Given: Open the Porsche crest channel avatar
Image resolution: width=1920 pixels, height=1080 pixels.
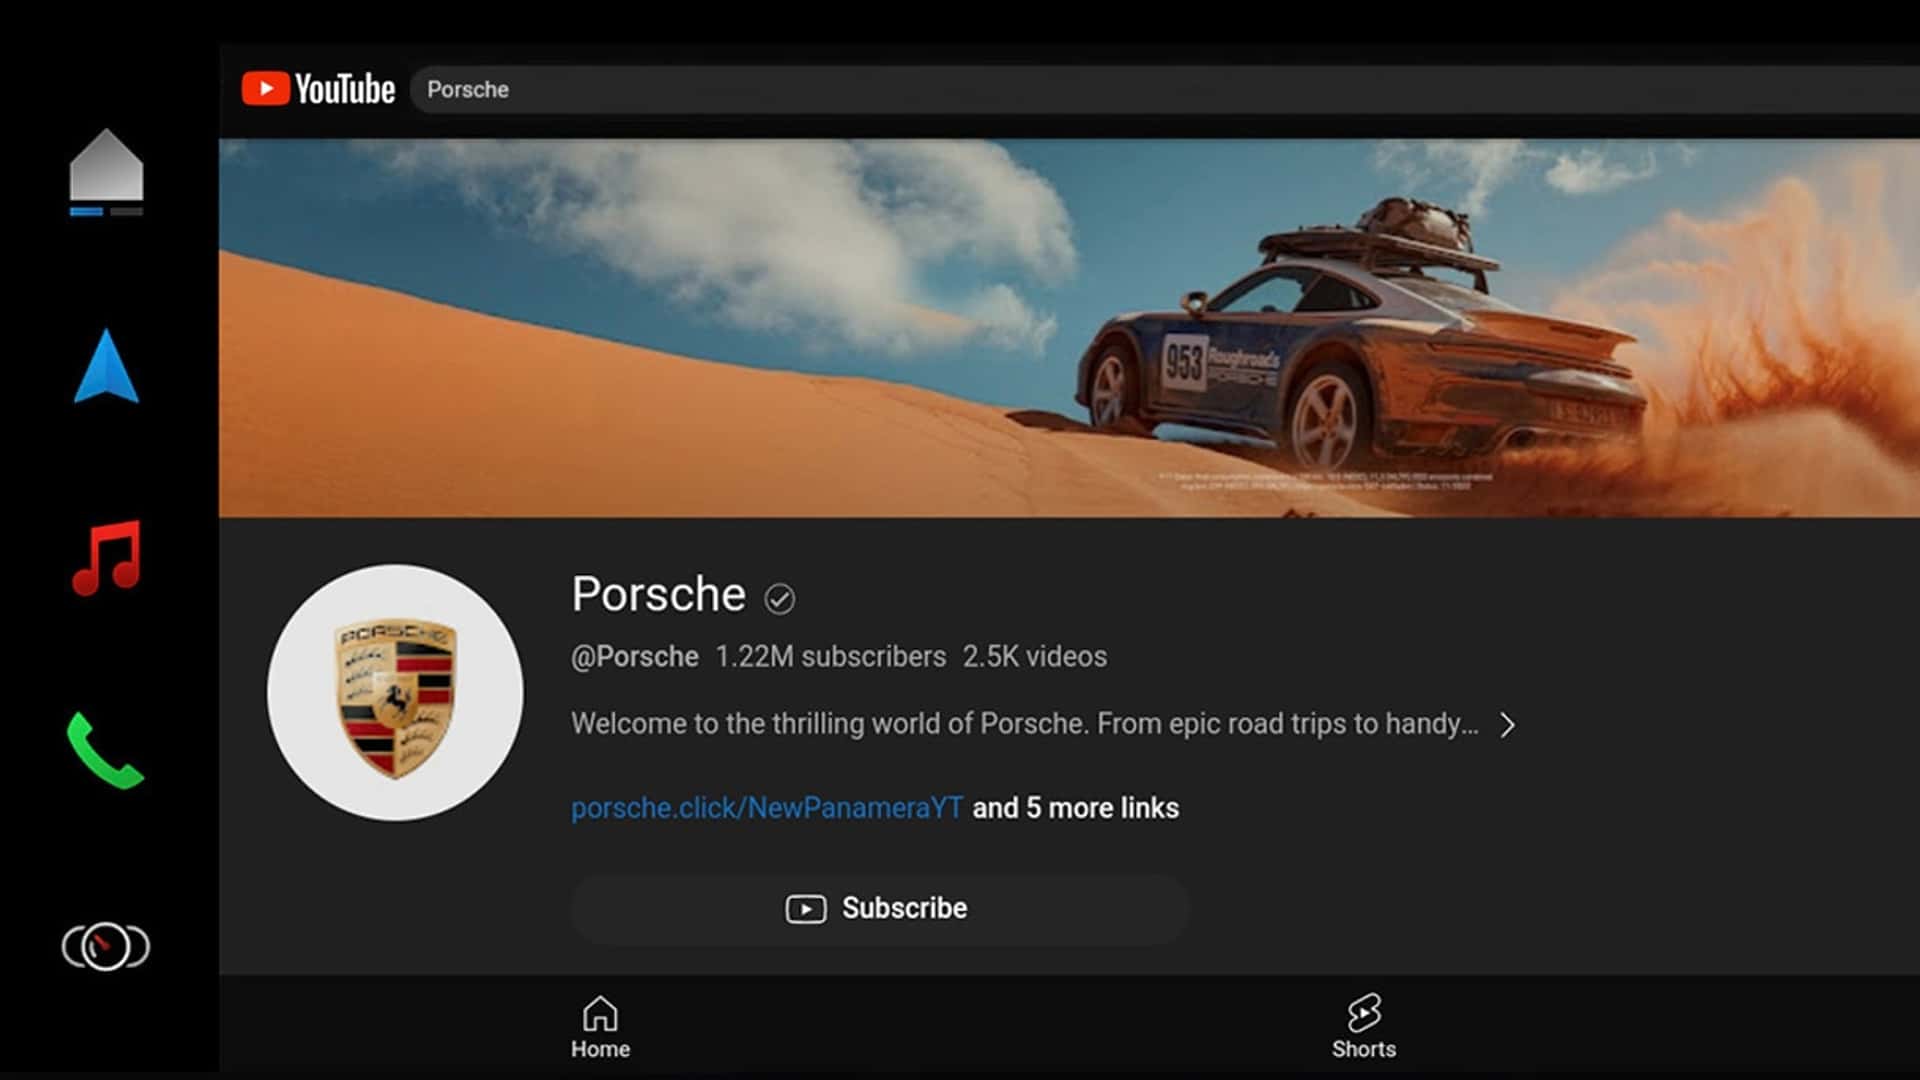Looking at the screenshot, I should pos(395,692).
